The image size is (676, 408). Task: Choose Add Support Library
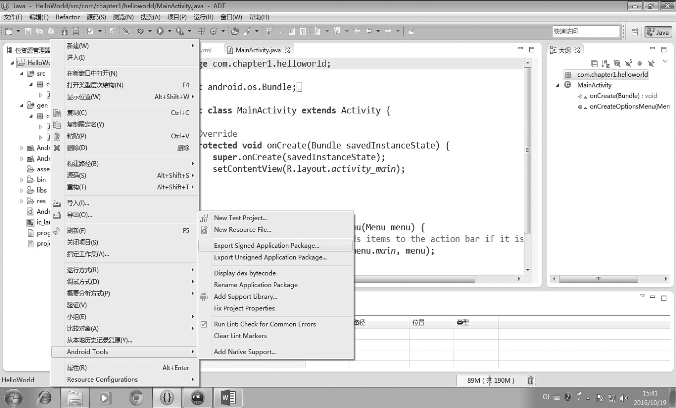click(x=245, y=296)
